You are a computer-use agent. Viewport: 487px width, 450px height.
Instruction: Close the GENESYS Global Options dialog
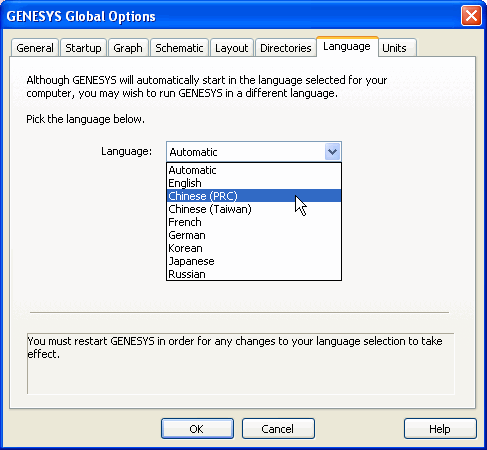(471, 15)
